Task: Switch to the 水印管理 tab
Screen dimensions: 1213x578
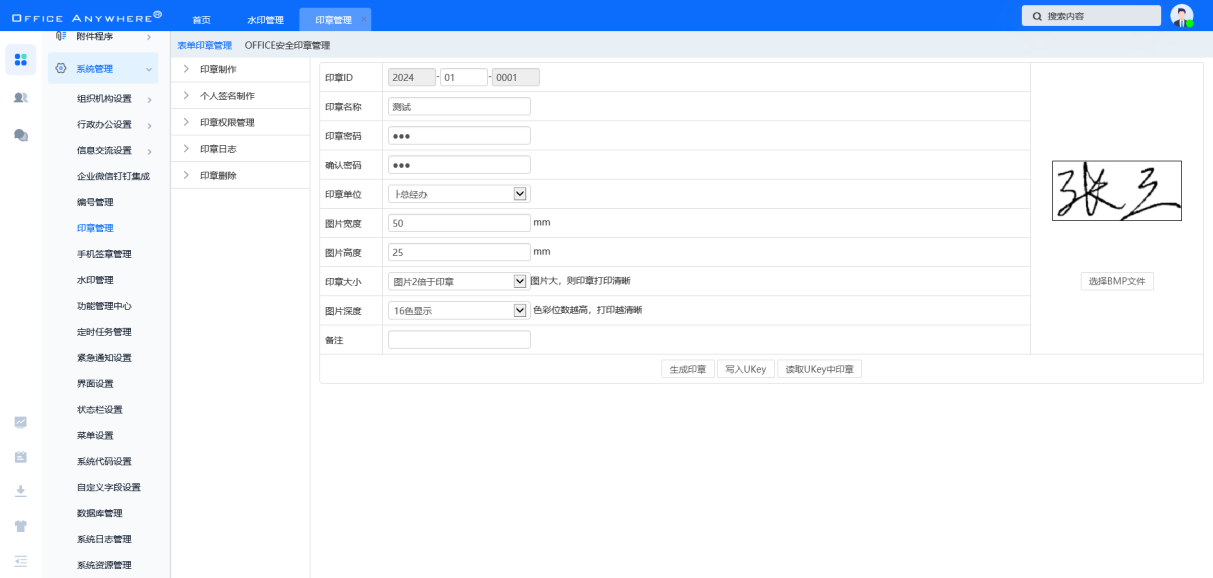Action: [265, 20]
